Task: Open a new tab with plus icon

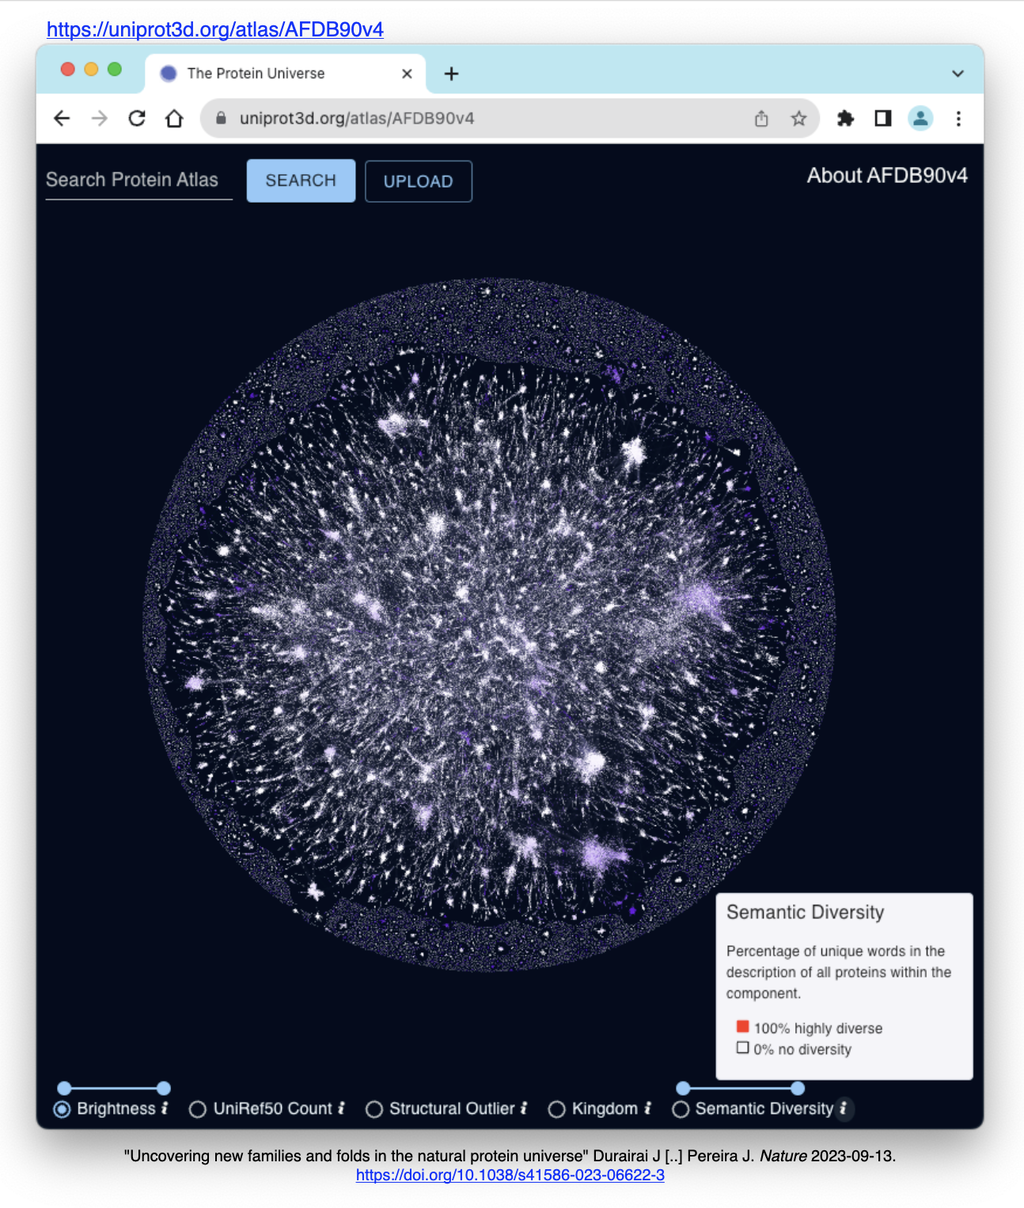Action: pos(451,73)
